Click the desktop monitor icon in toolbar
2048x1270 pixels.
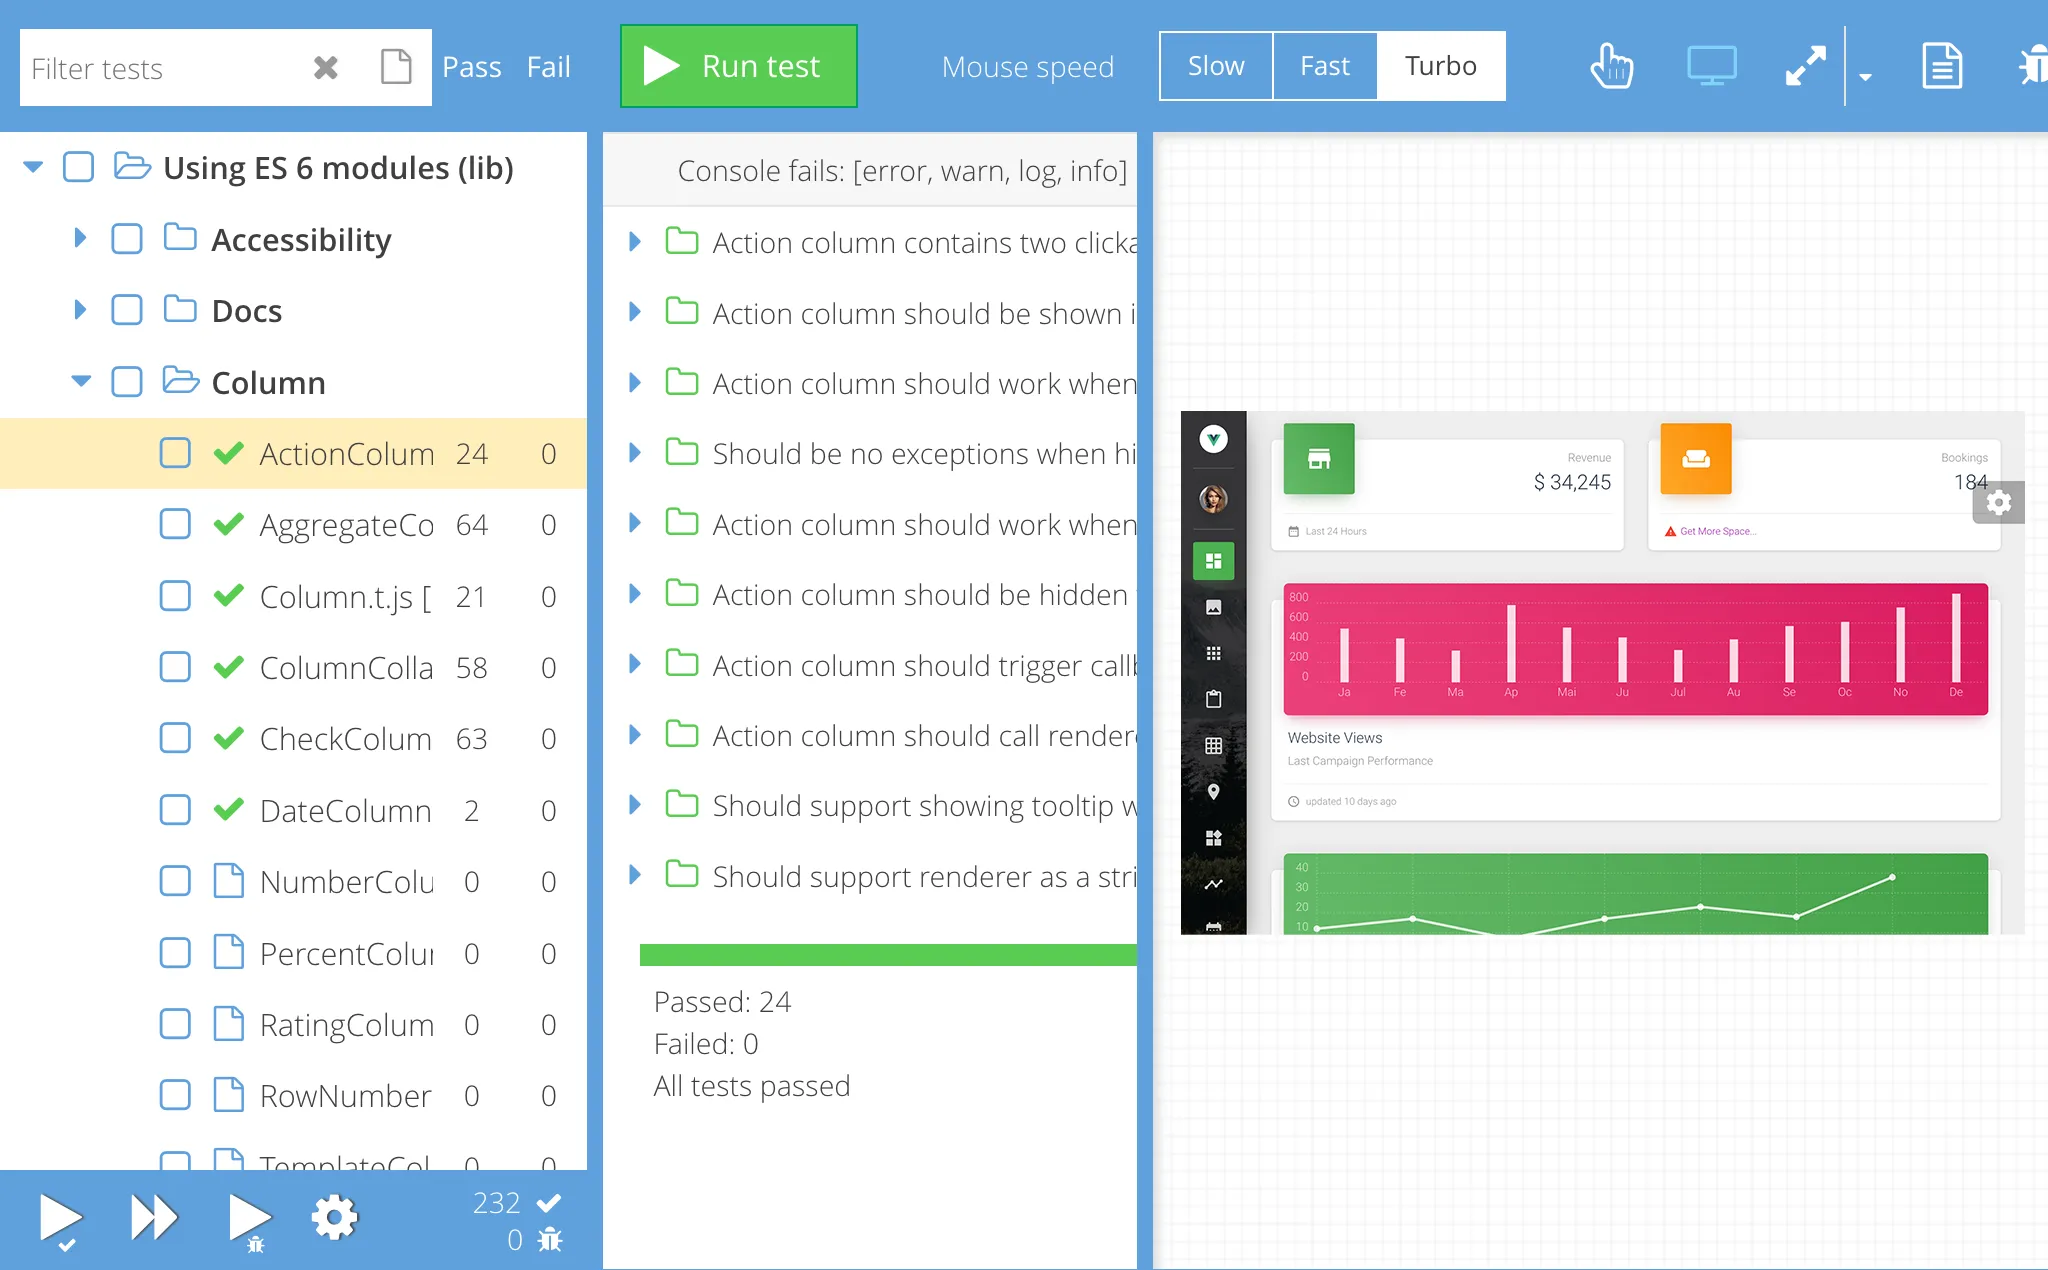pyautogui.click(x=1711, y=66)
